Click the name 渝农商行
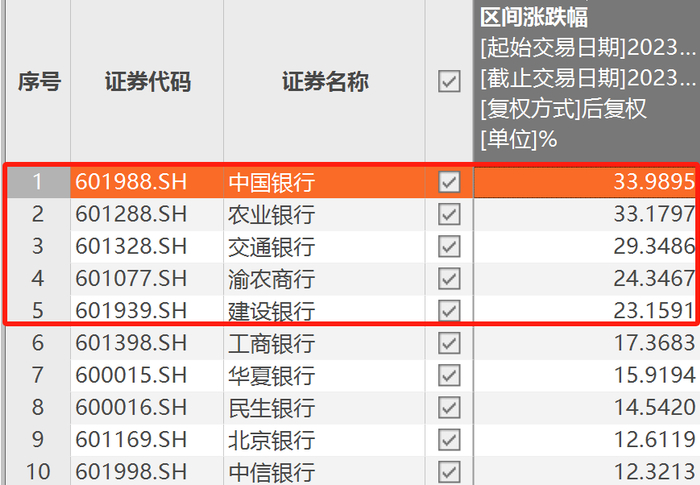The image size is (700, 485). tap(271, 279)
